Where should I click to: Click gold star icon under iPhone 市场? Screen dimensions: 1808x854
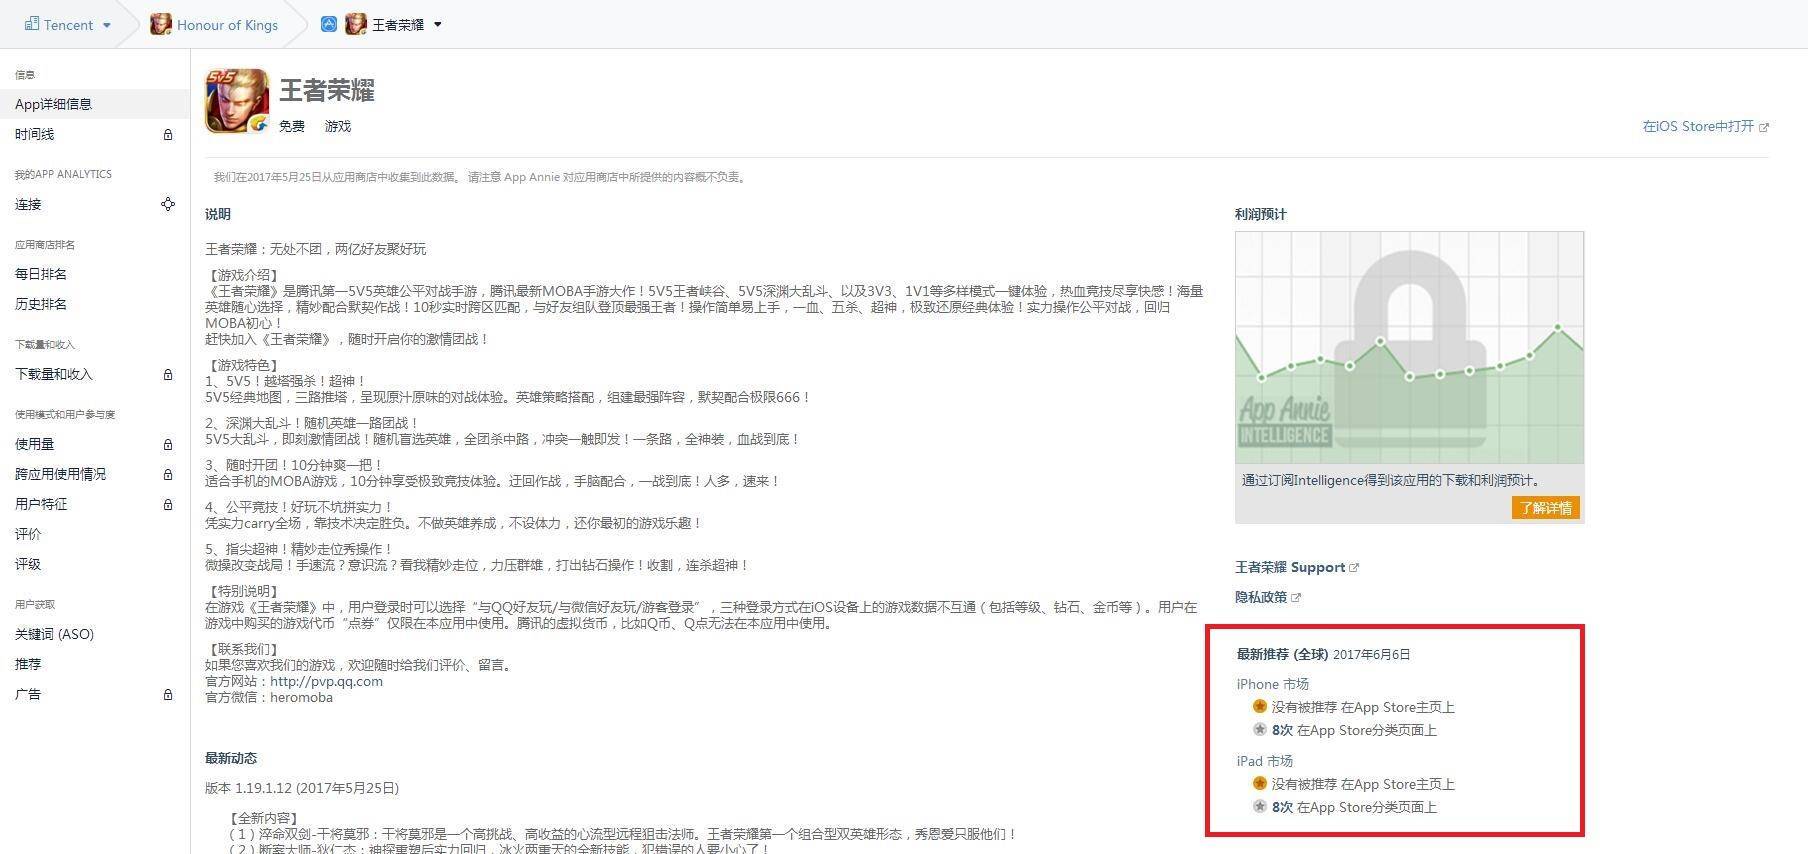point(1260,706)
